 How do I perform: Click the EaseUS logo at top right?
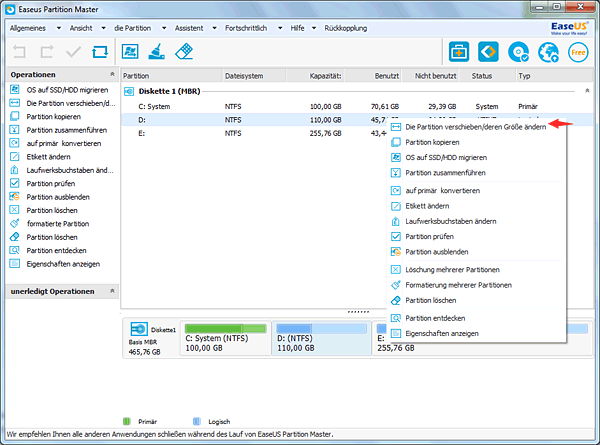(x=569, y=28)
